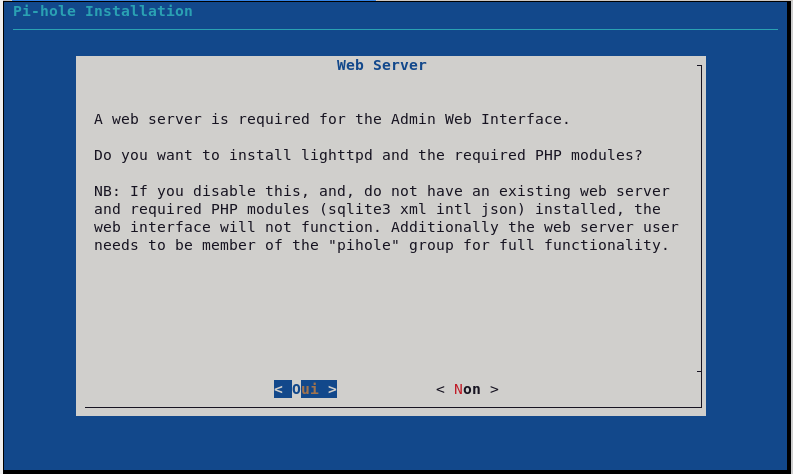Choose the Non button
Viewport: 793px width, 474px height.
tap(467, 389)
